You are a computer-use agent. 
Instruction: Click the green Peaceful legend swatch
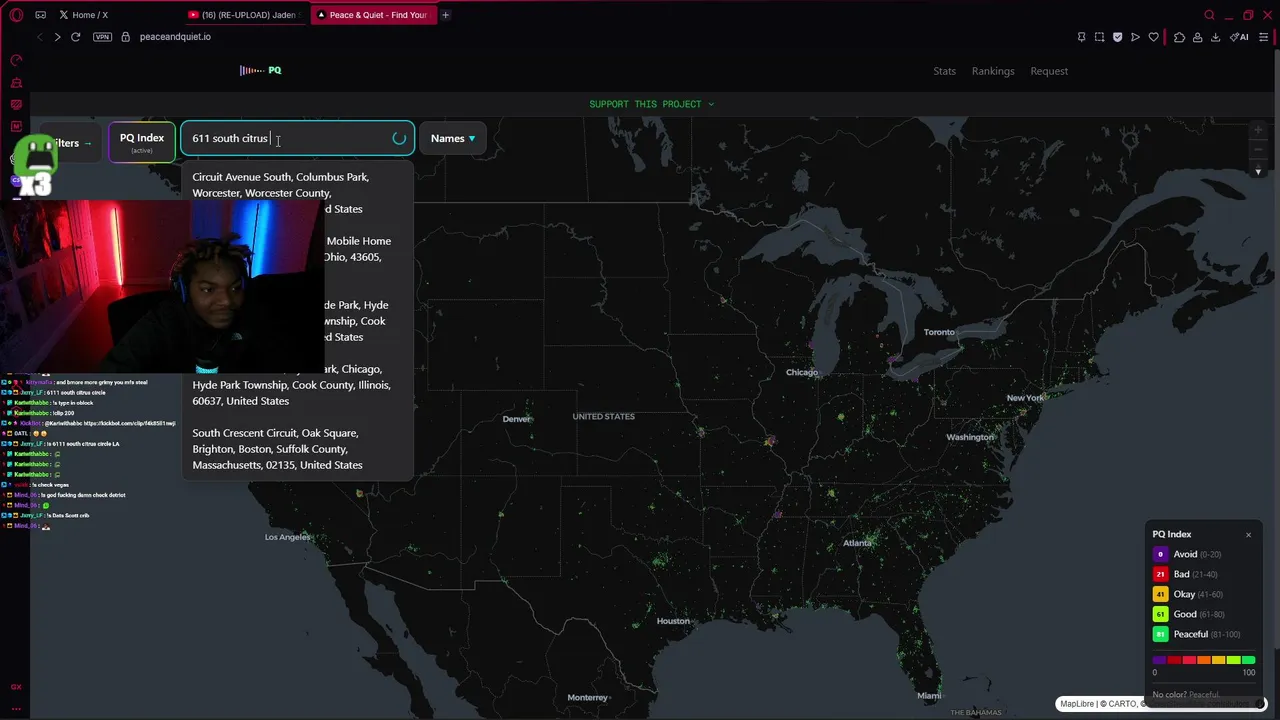pos(1161,634)
